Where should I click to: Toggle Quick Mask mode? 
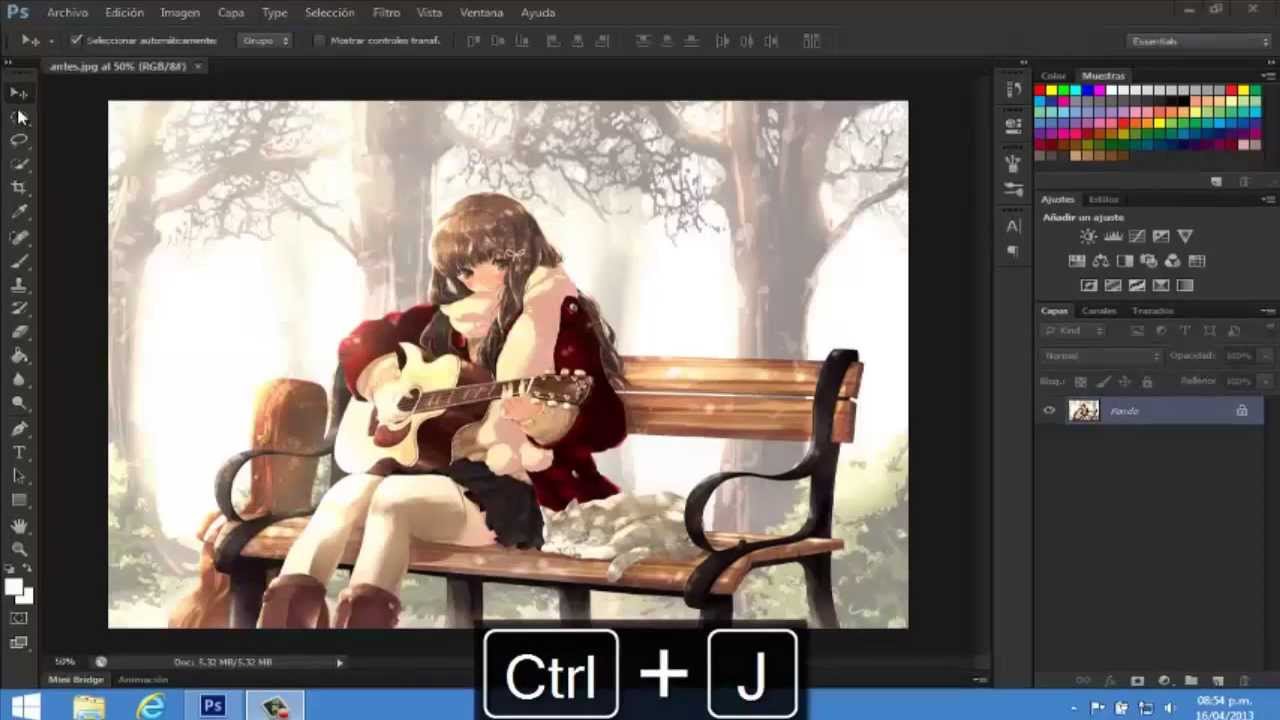pos(19,619)
